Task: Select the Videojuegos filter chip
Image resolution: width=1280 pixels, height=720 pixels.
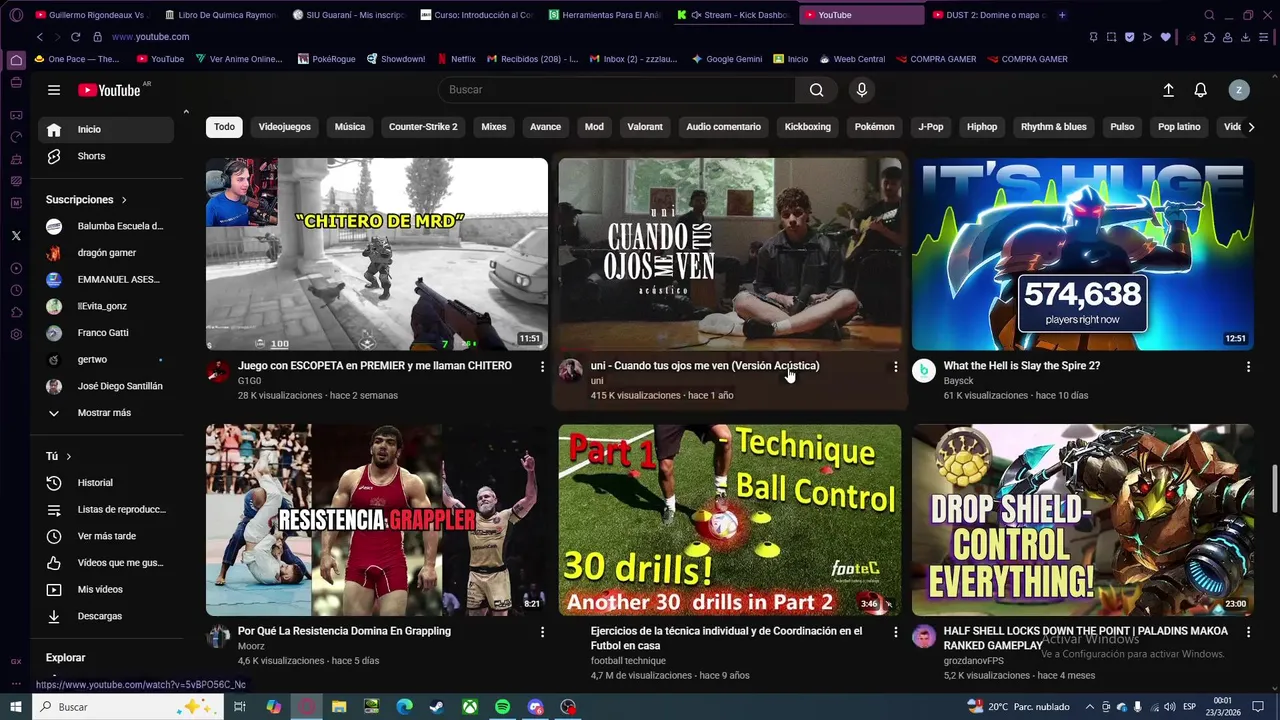Action: tap(285, 127)
